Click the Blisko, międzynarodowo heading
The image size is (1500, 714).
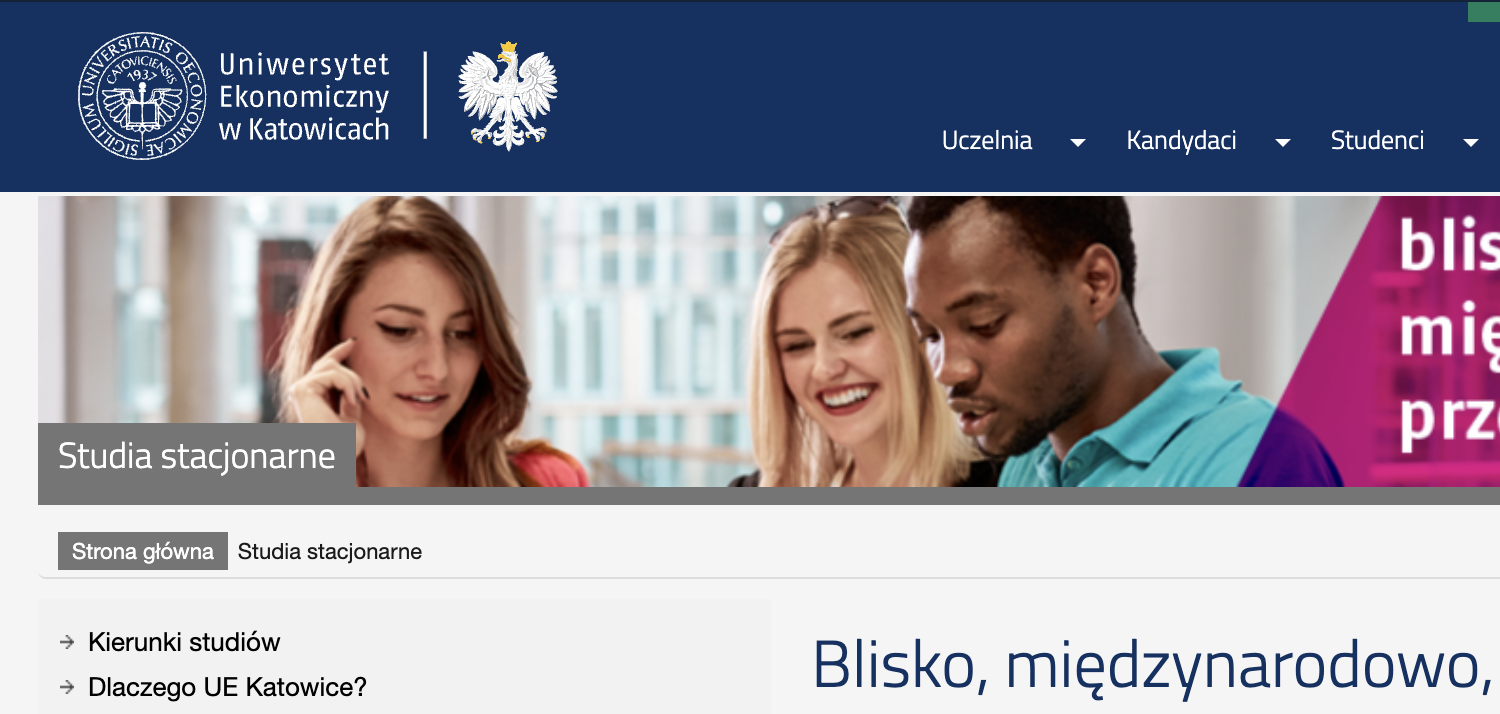1152,664
